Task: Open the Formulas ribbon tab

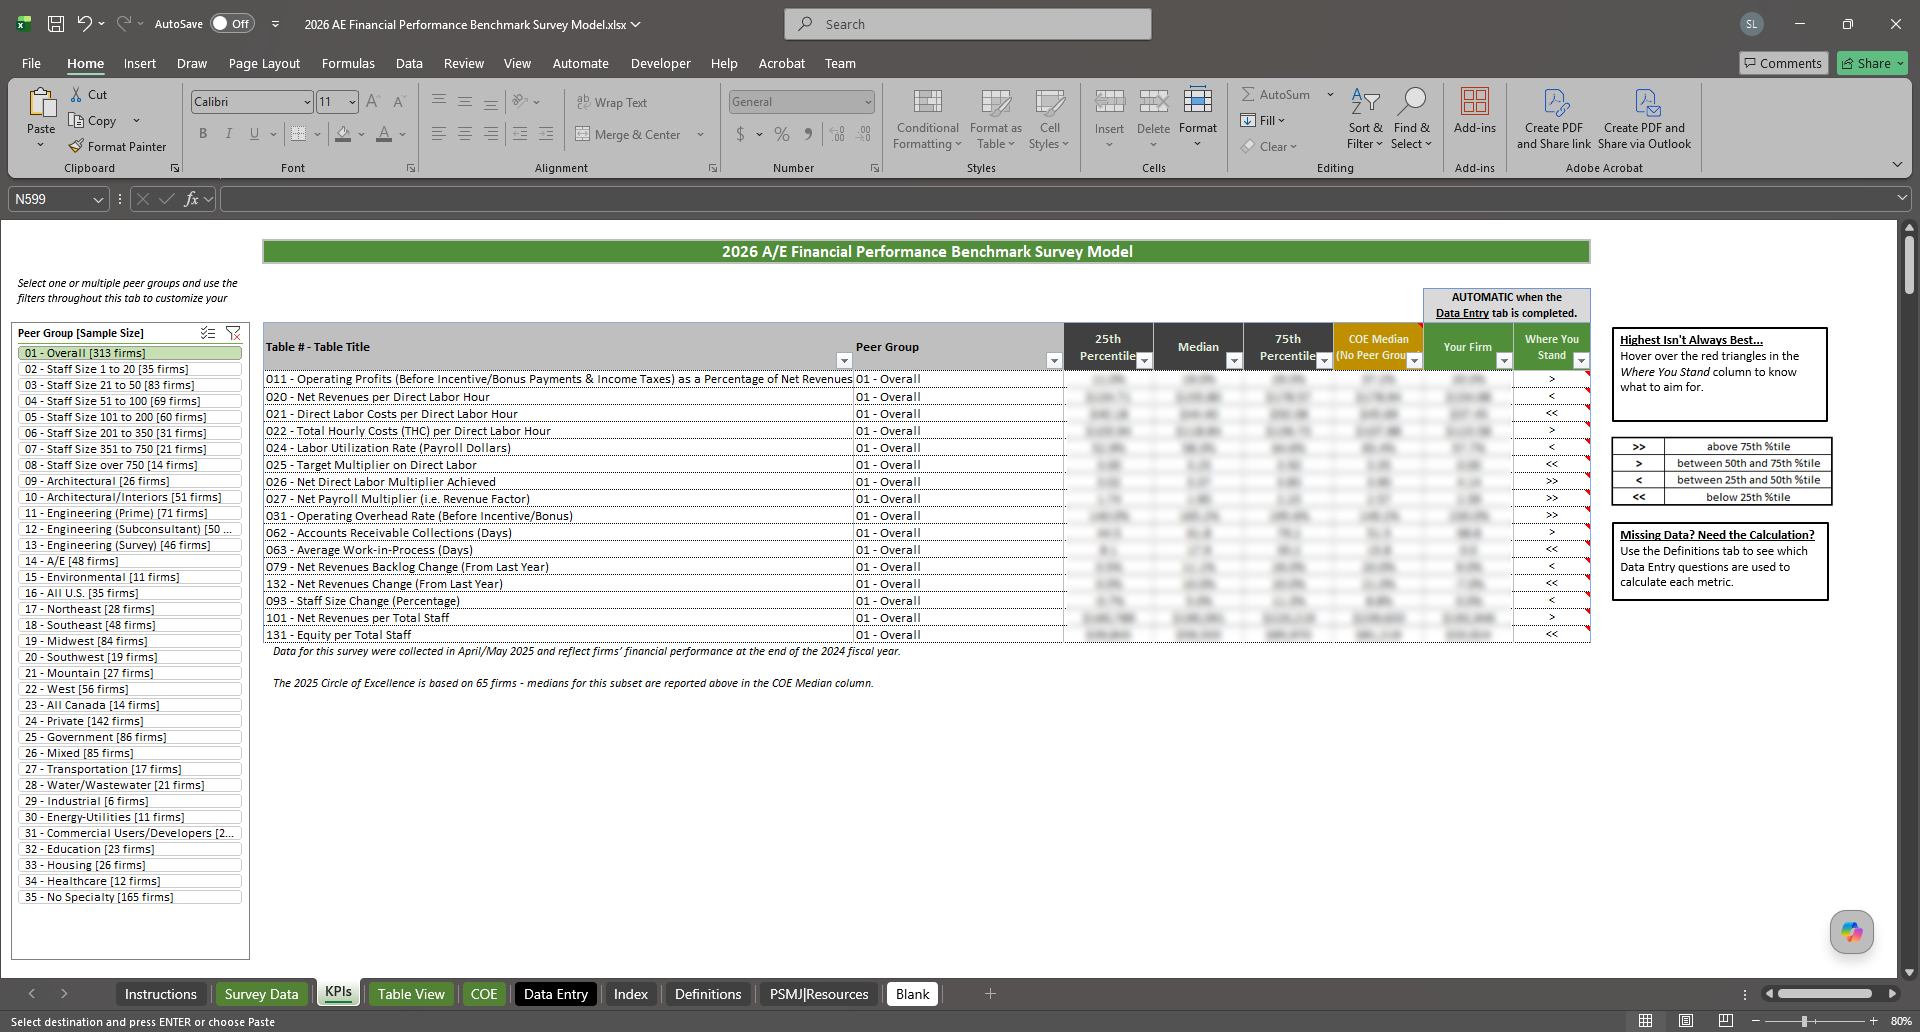Action: click(348, 63)
